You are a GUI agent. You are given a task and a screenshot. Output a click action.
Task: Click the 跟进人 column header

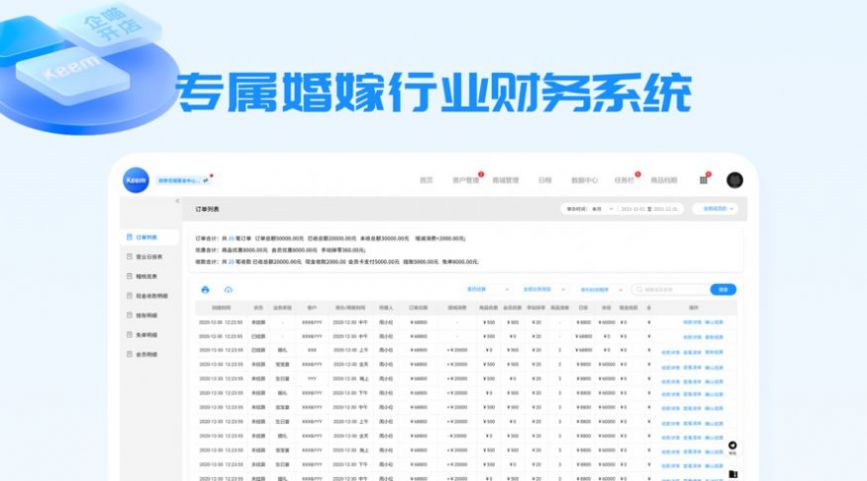(386, 307)
